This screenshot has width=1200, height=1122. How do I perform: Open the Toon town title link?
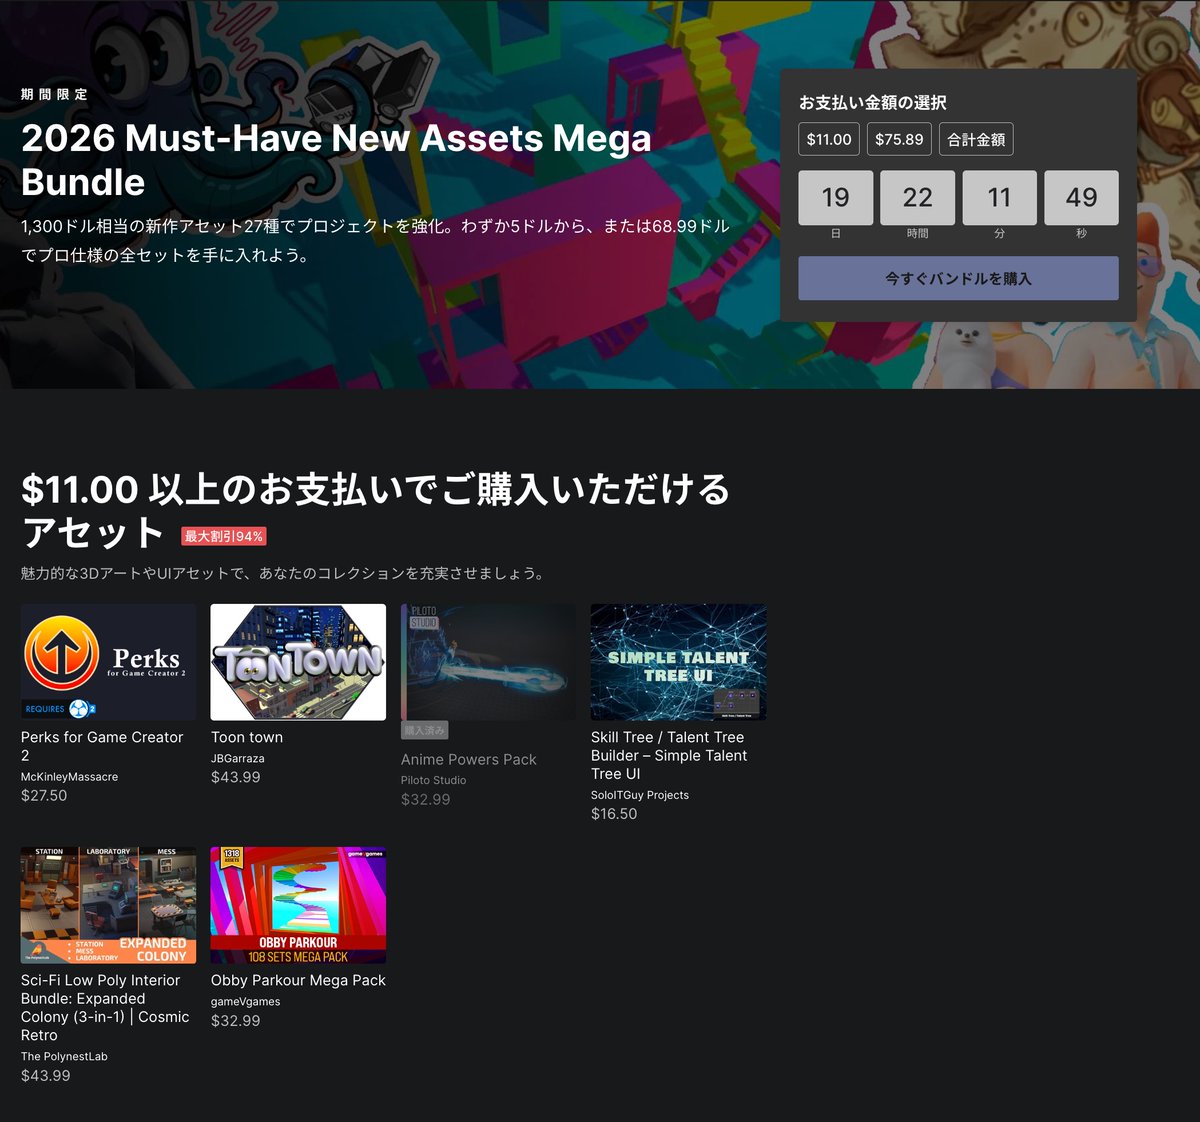point(247,737)
